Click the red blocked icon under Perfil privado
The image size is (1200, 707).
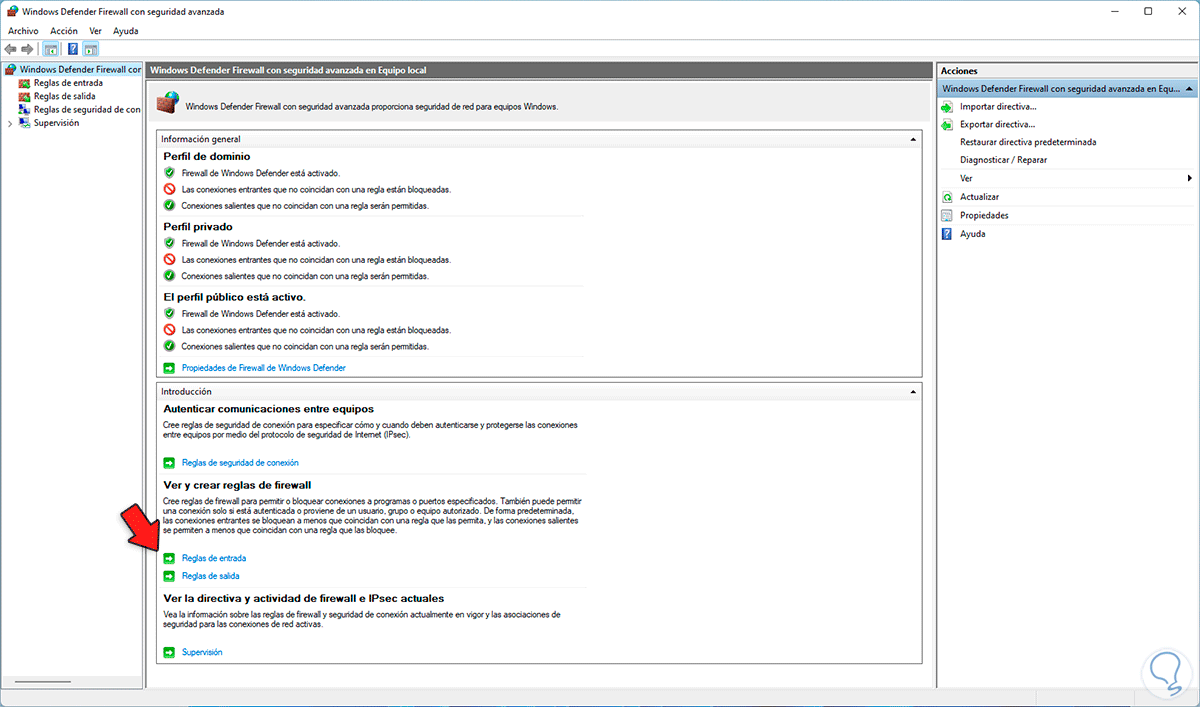click(169, 259)
